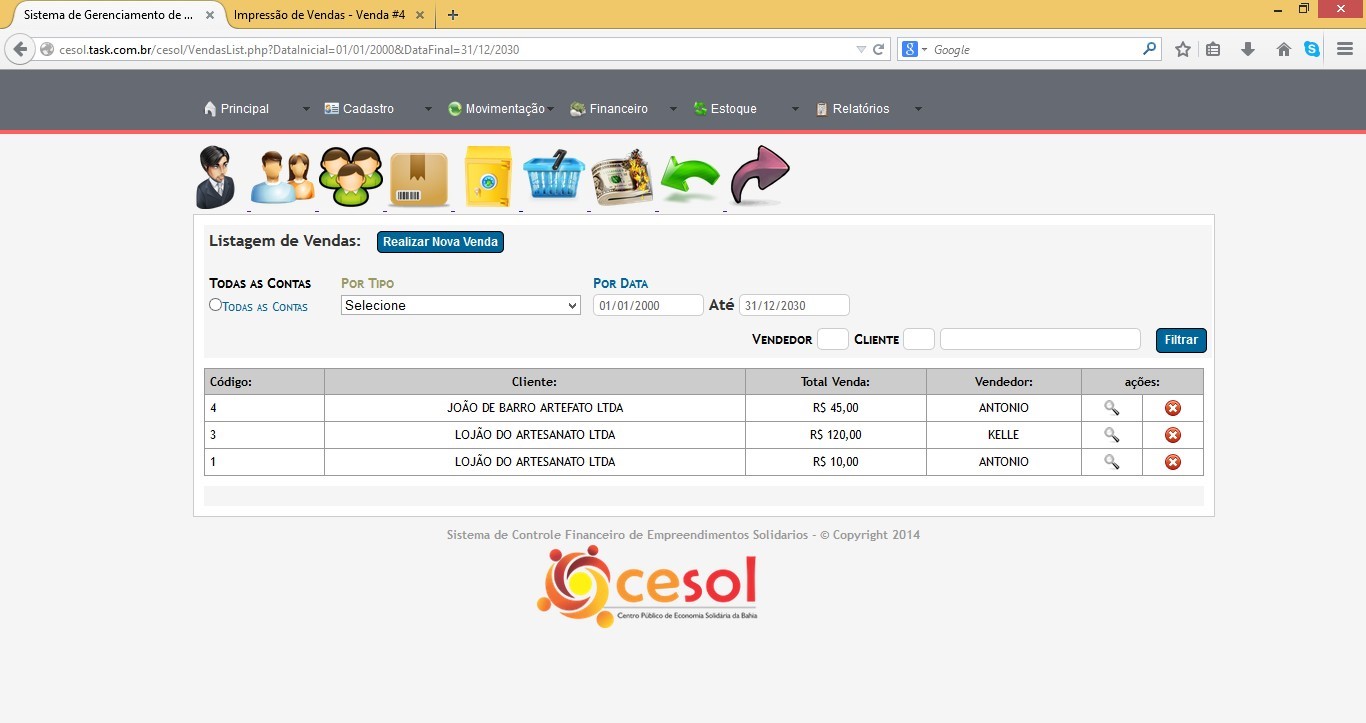Viewport: 1366px width, 723px height.
Task: Open the cardboard box products icon
Action: (419, 178)
